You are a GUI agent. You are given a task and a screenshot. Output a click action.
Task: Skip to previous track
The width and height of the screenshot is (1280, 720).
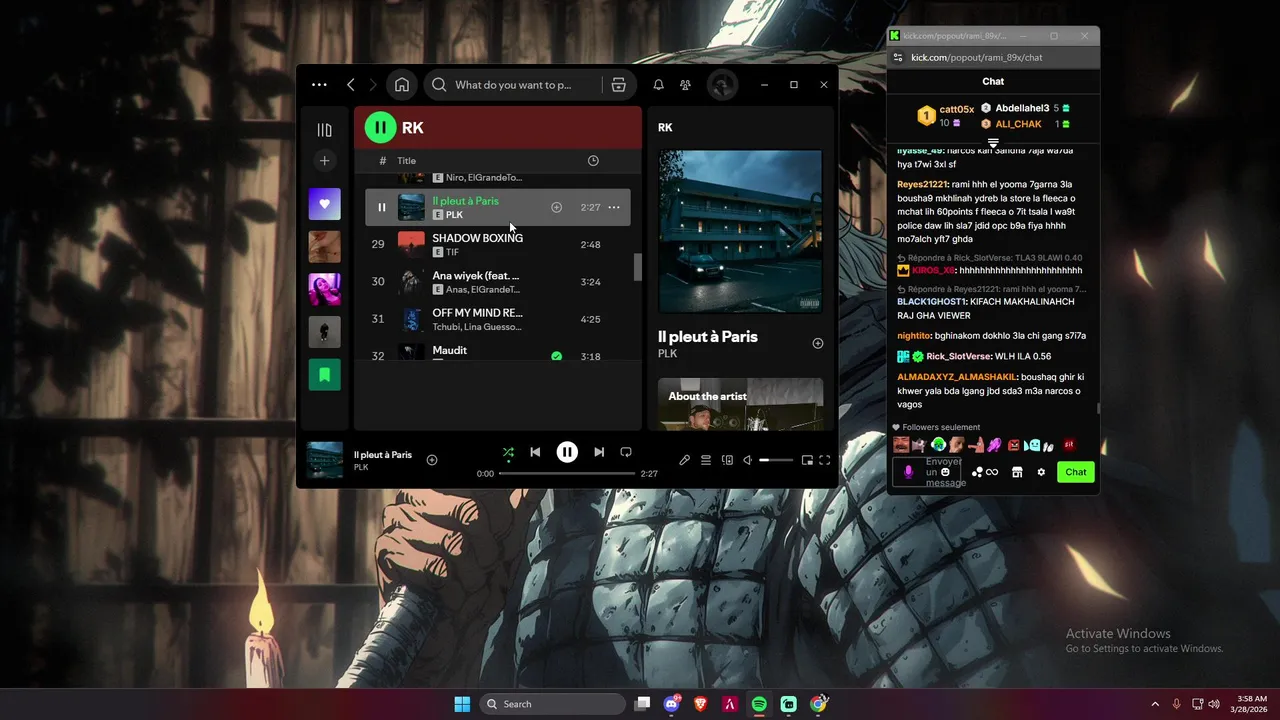coord(535,452)
